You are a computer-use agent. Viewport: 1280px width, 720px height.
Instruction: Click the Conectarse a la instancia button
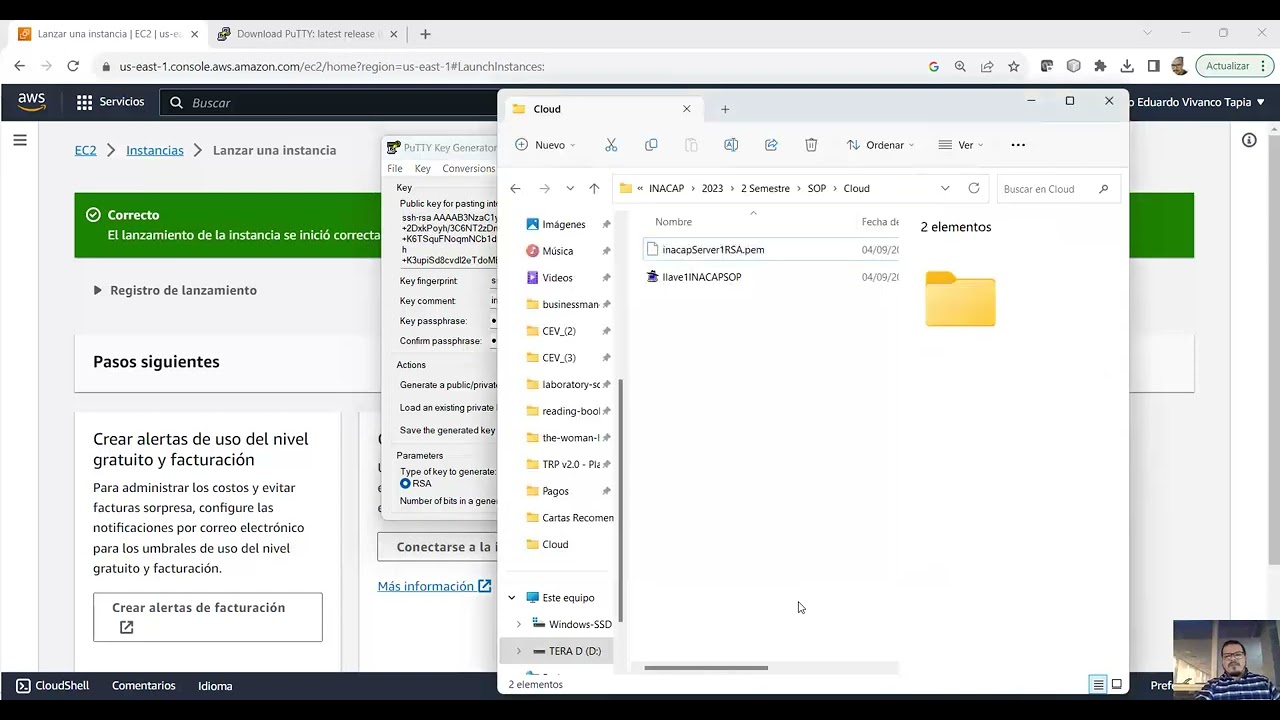click(x=437, y=547)
